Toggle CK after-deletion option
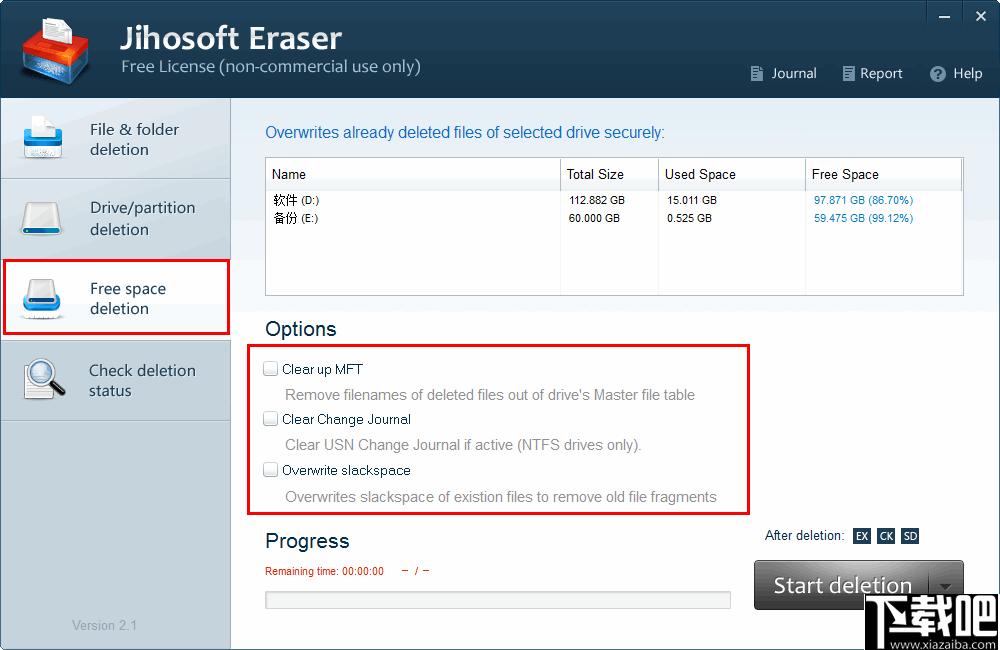The height and width of the screenshot is (650, 1000). coord(886,536)
